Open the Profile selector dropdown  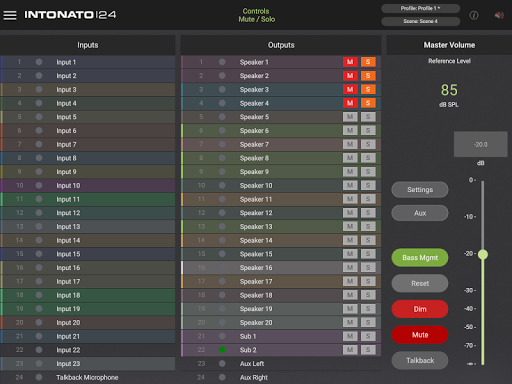420,8
